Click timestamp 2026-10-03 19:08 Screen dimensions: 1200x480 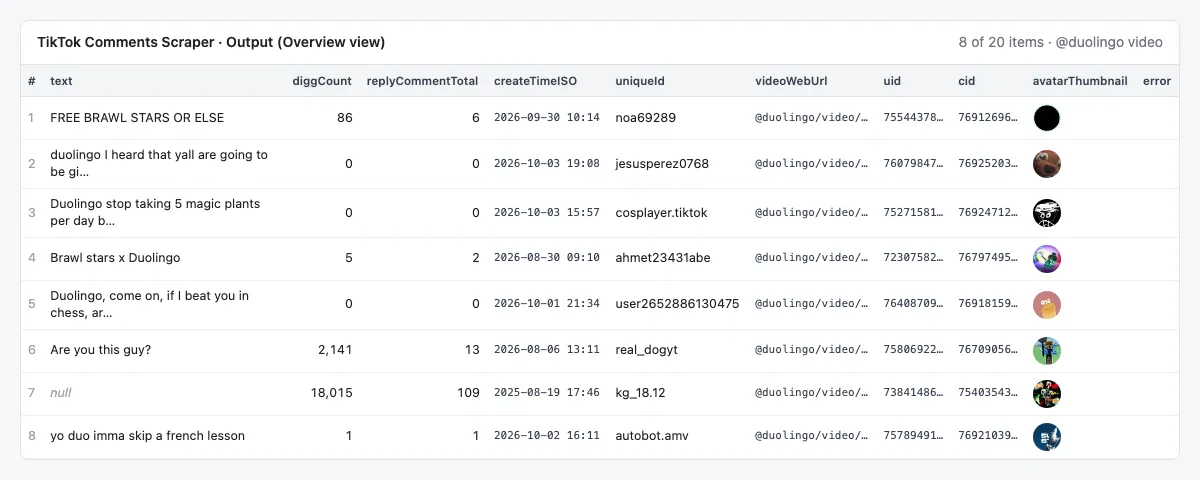click(547, 164)
